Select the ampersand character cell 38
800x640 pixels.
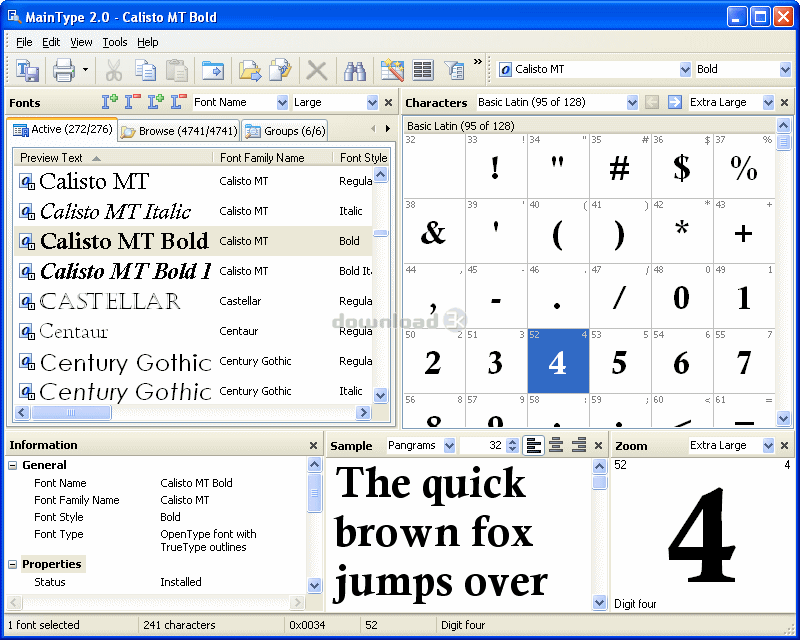434,231
